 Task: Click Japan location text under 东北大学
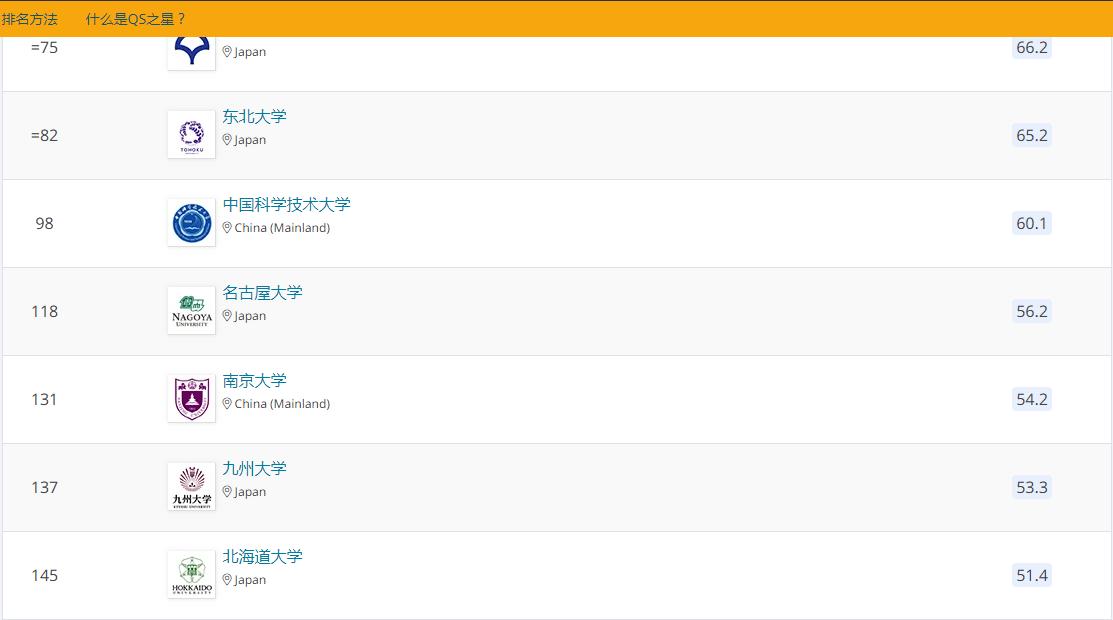pos(250,140)
